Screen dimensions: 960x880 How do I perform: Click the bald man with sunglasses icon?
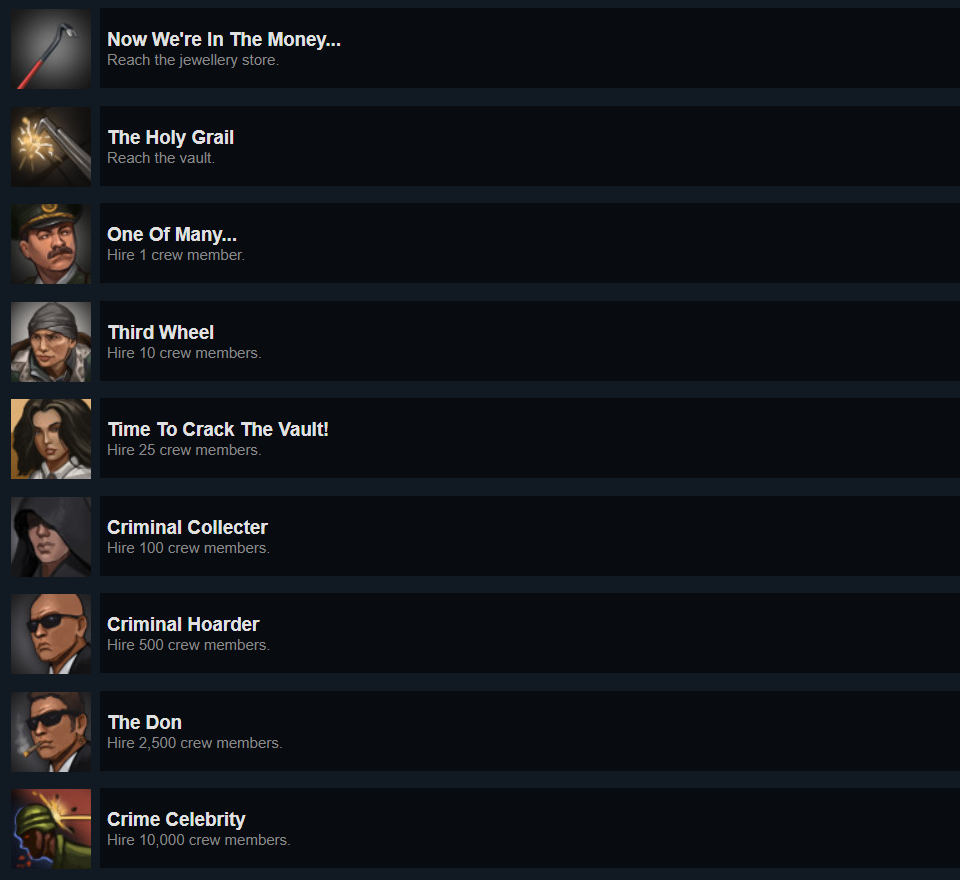click(51, 634)
